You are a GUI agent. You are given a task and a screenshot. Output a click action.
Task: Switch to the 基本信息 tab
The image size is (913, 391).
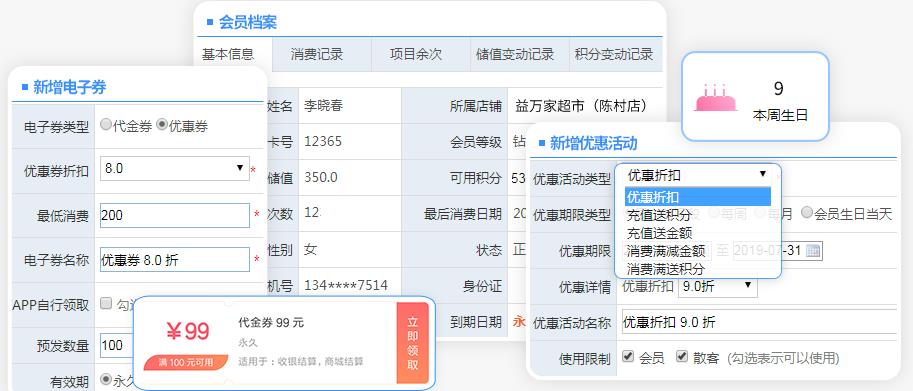click(x=233, y=55)
